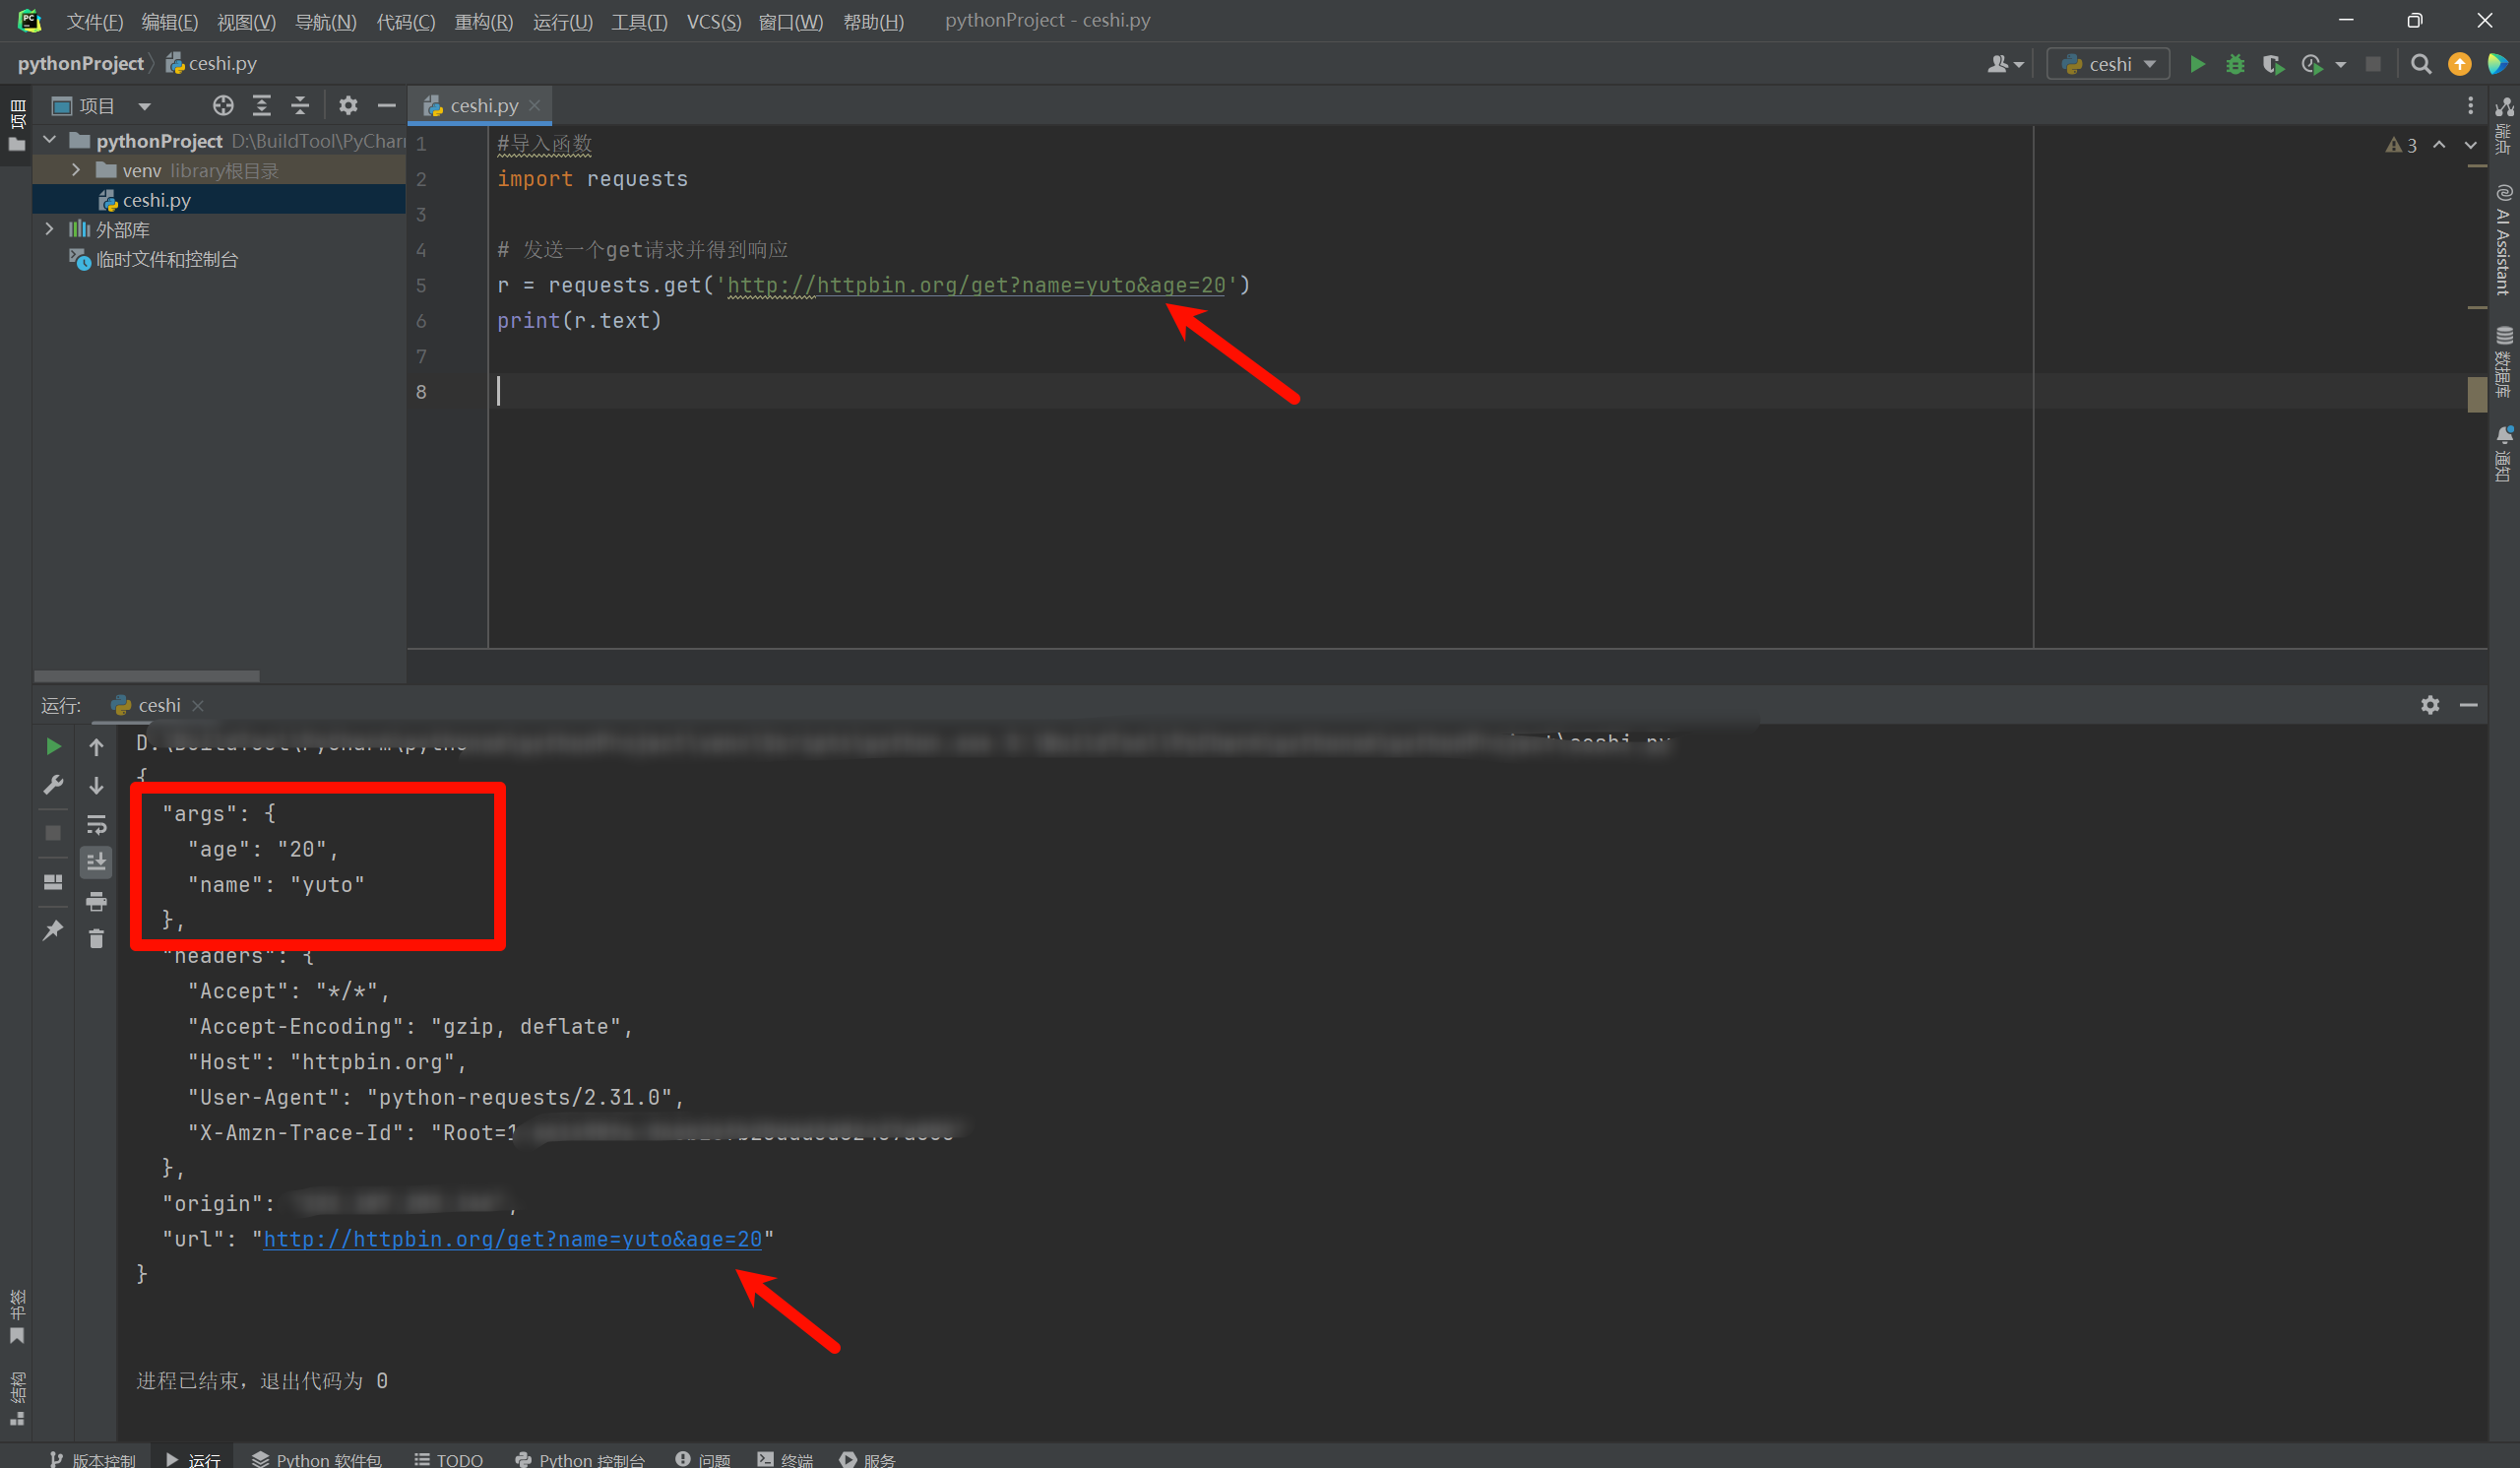This screenshot has width=2520, height=1468.
Task: Open the user account icon in toolbar
Action: 1997,64
